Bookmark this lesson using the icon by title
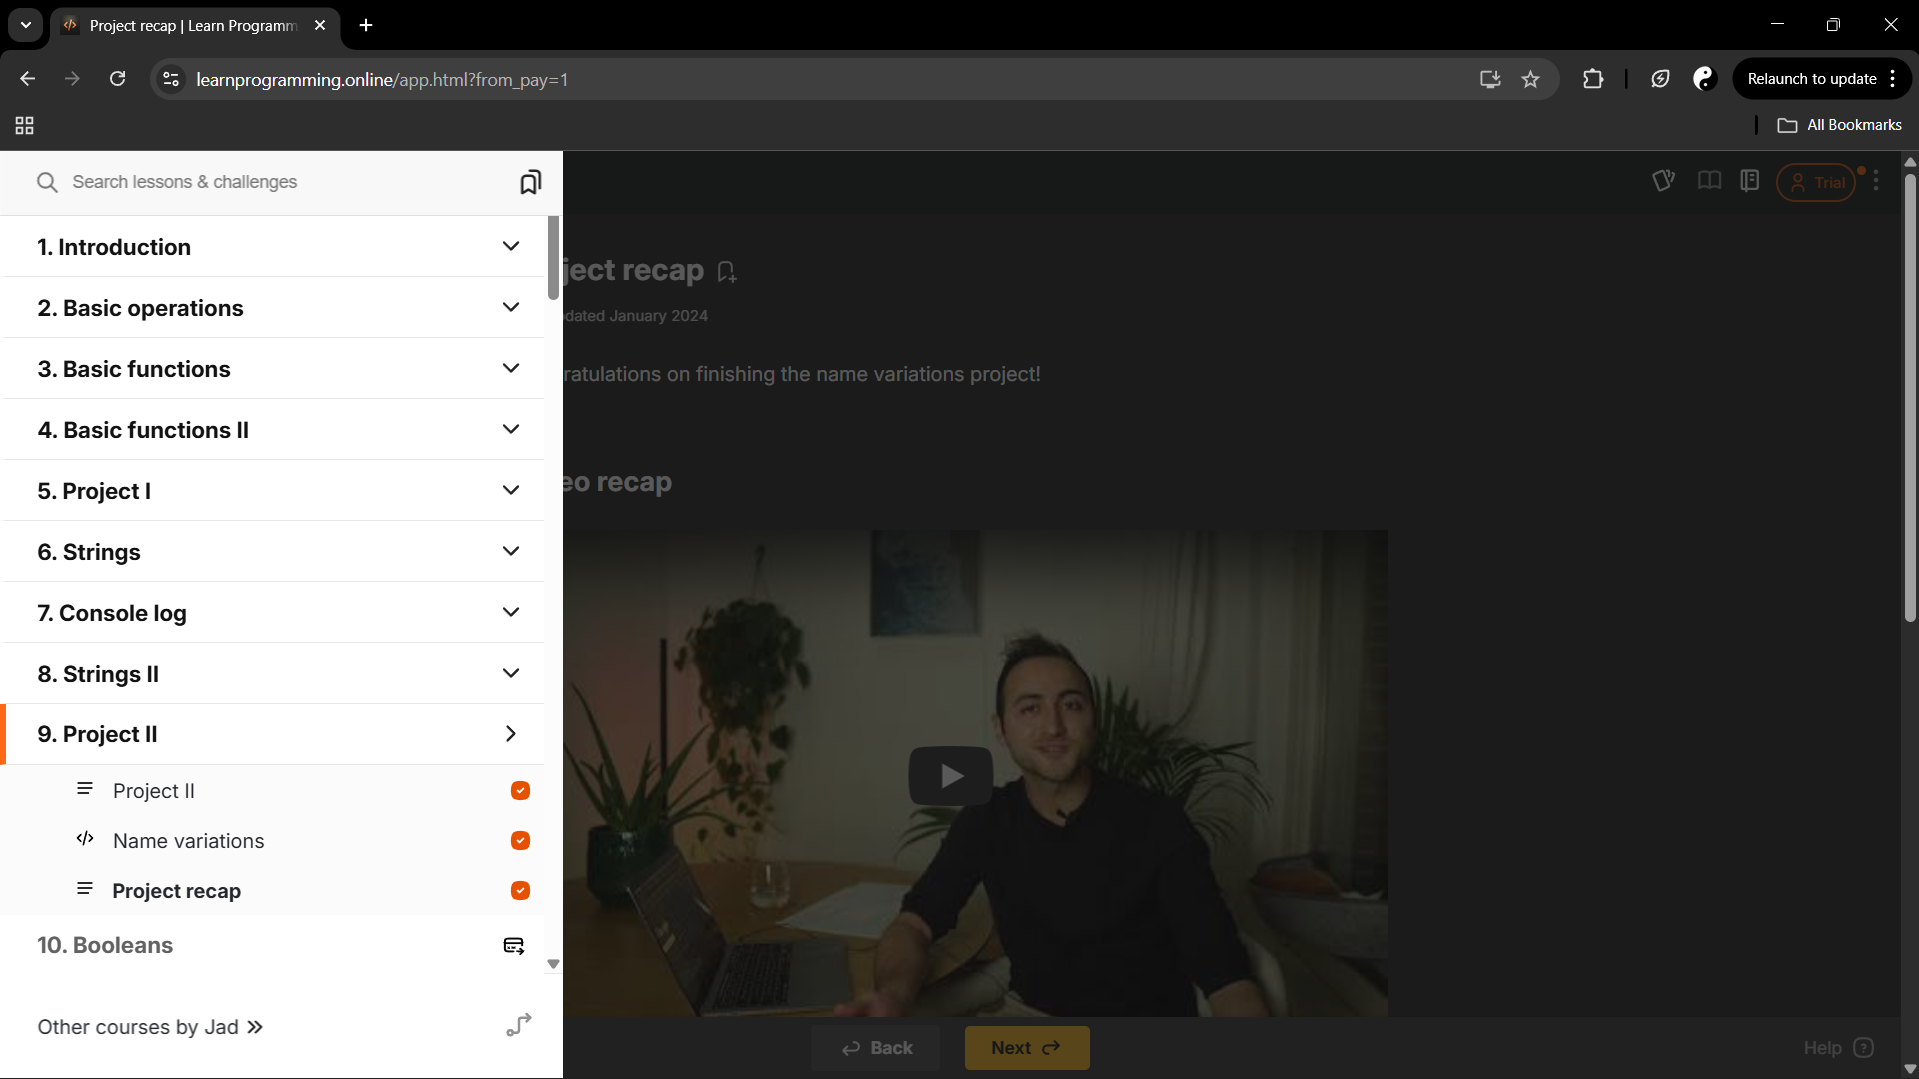Image resolution: width=1919 pixels, height=1079 pixels. pos(727,272)
